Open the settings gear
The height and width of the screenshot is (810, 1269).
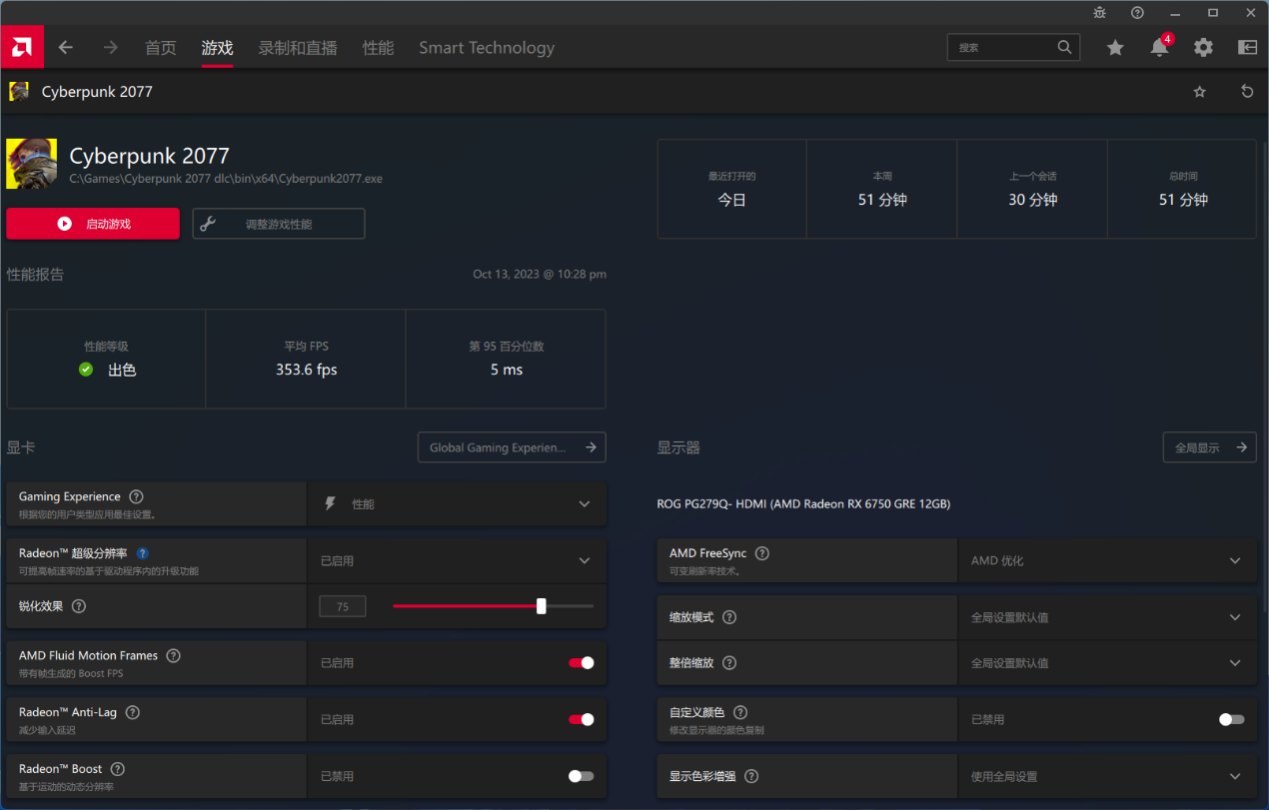pyautogui.click(x=1203, y=47)
